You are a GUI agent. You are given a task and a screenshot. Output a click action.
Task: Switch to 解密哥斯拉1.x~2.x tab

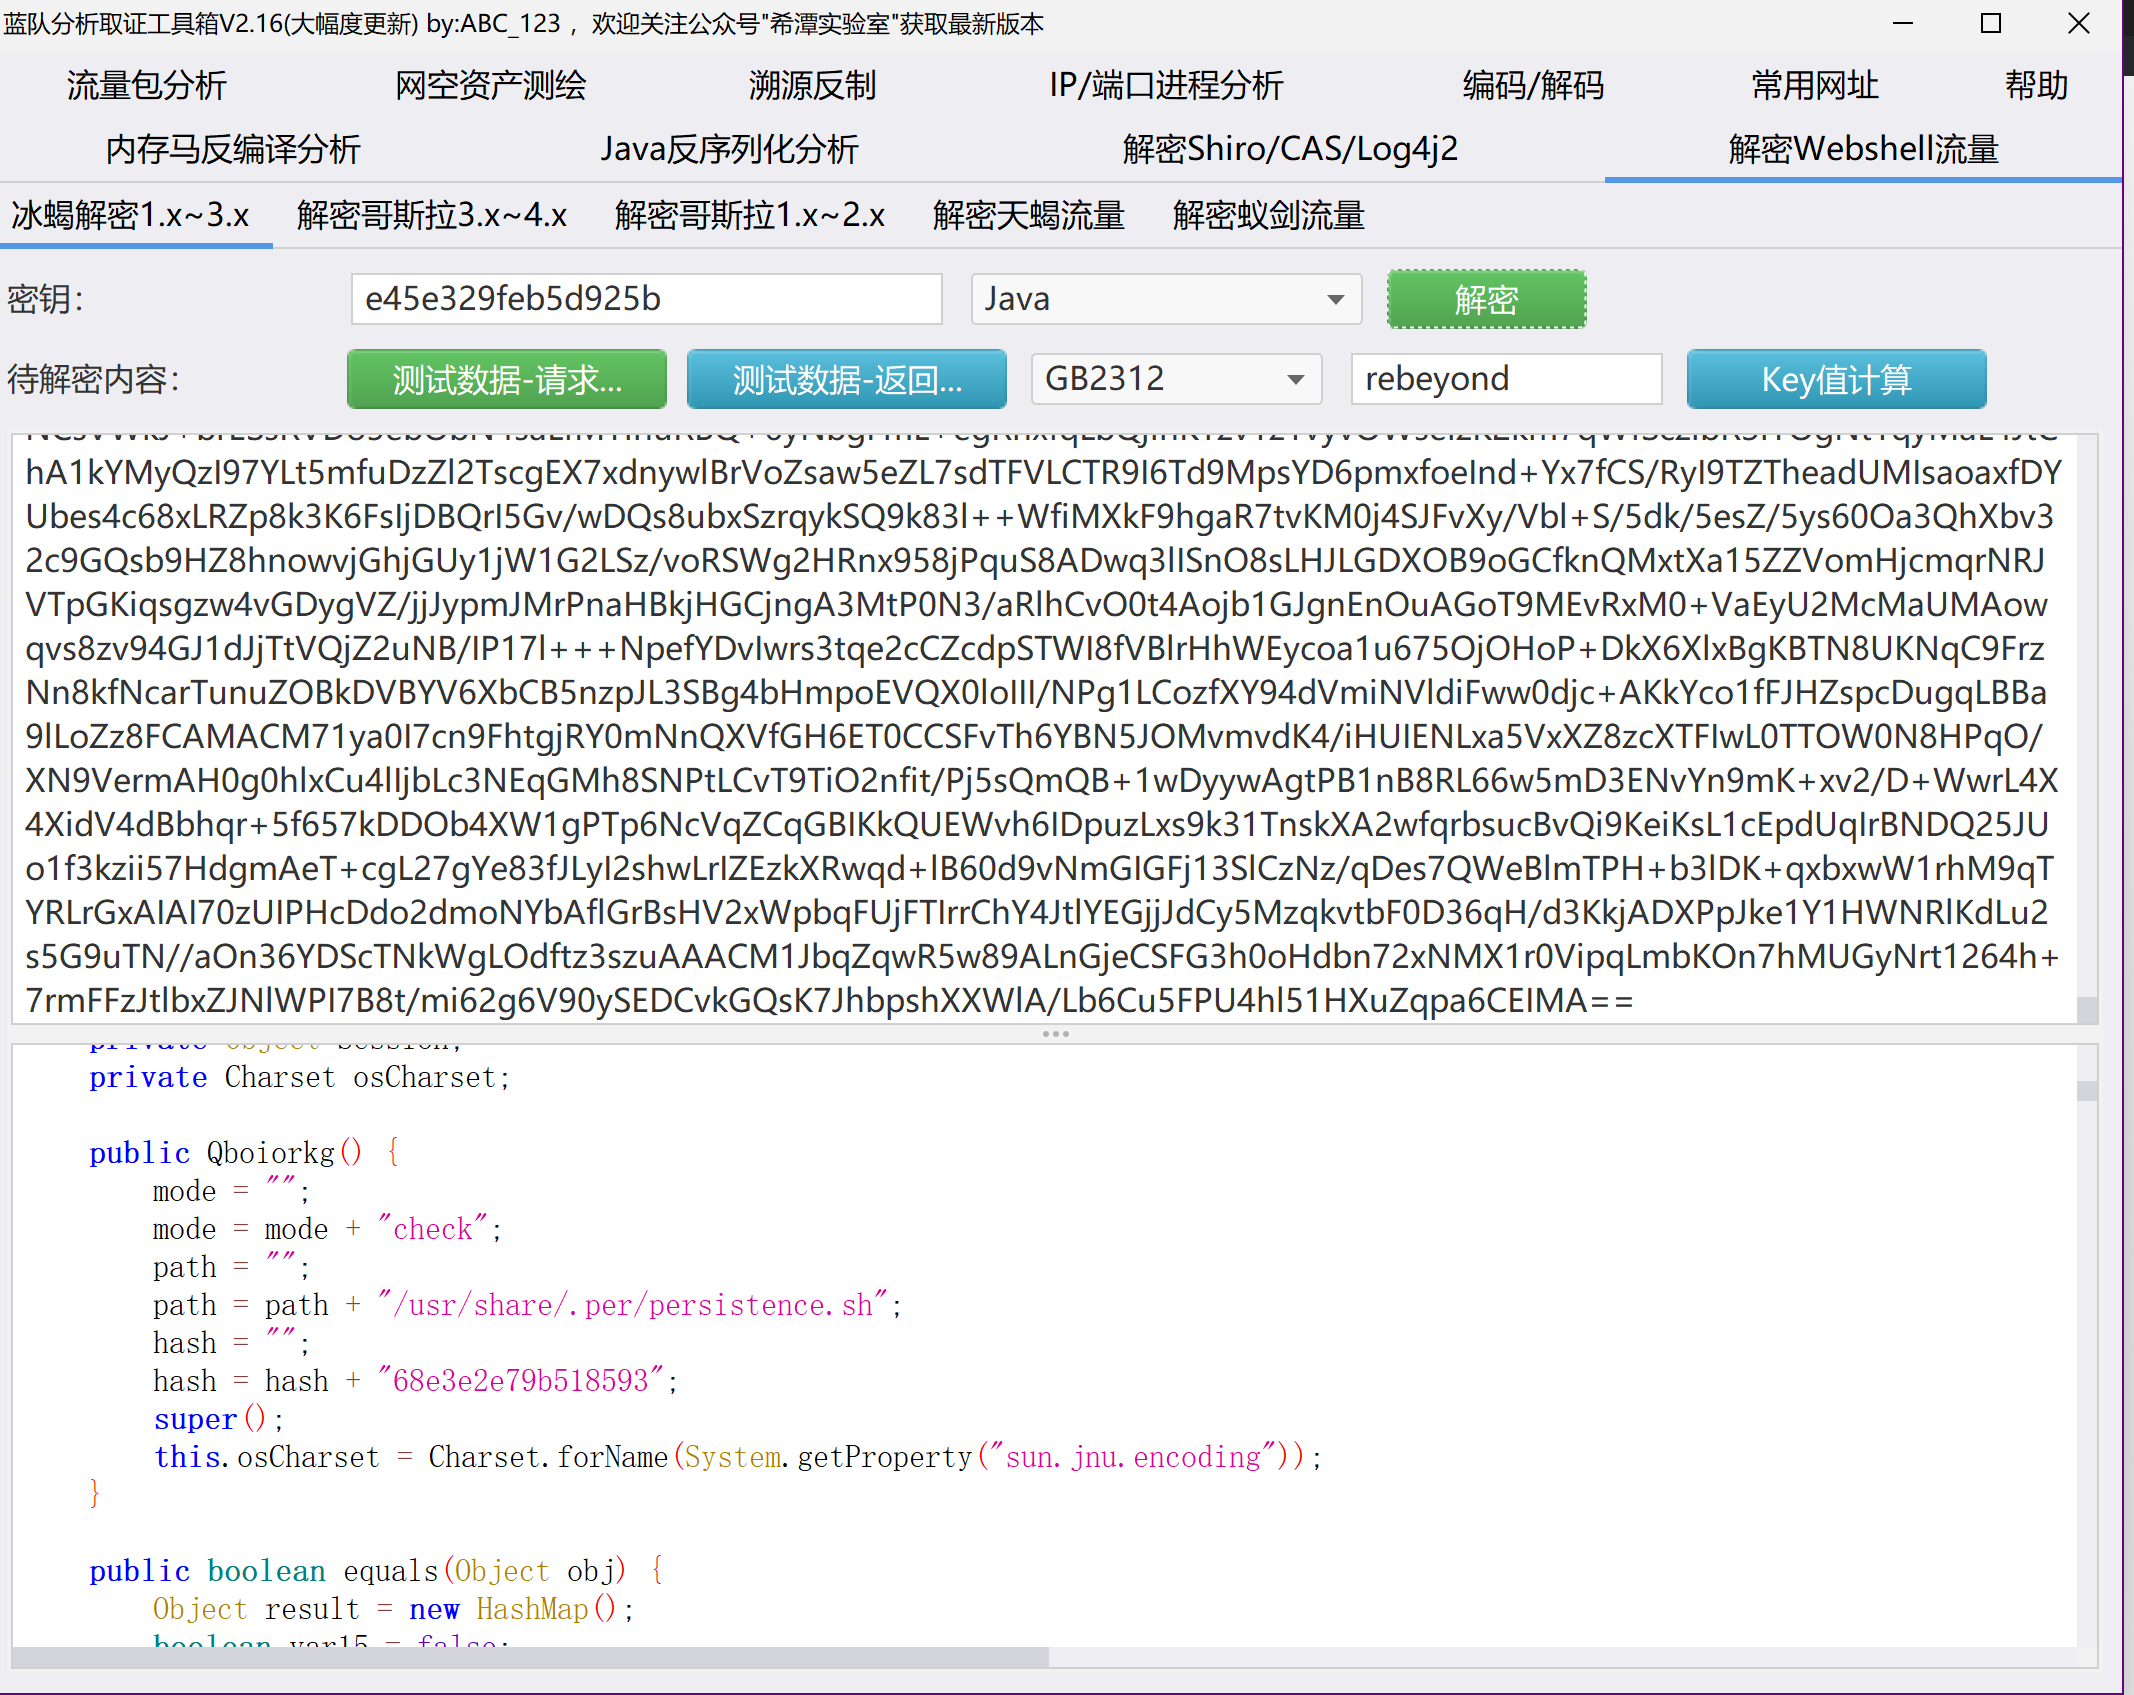[749, 215]
